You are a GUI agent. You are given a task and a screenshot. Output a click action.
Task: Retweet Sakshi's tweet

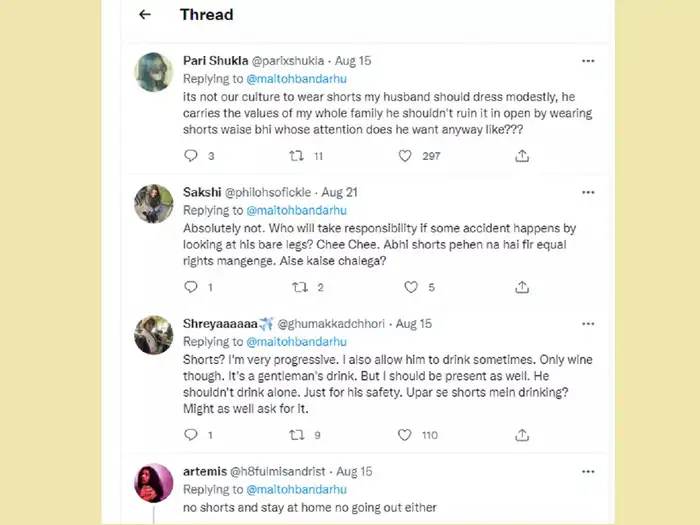(298, 287)
